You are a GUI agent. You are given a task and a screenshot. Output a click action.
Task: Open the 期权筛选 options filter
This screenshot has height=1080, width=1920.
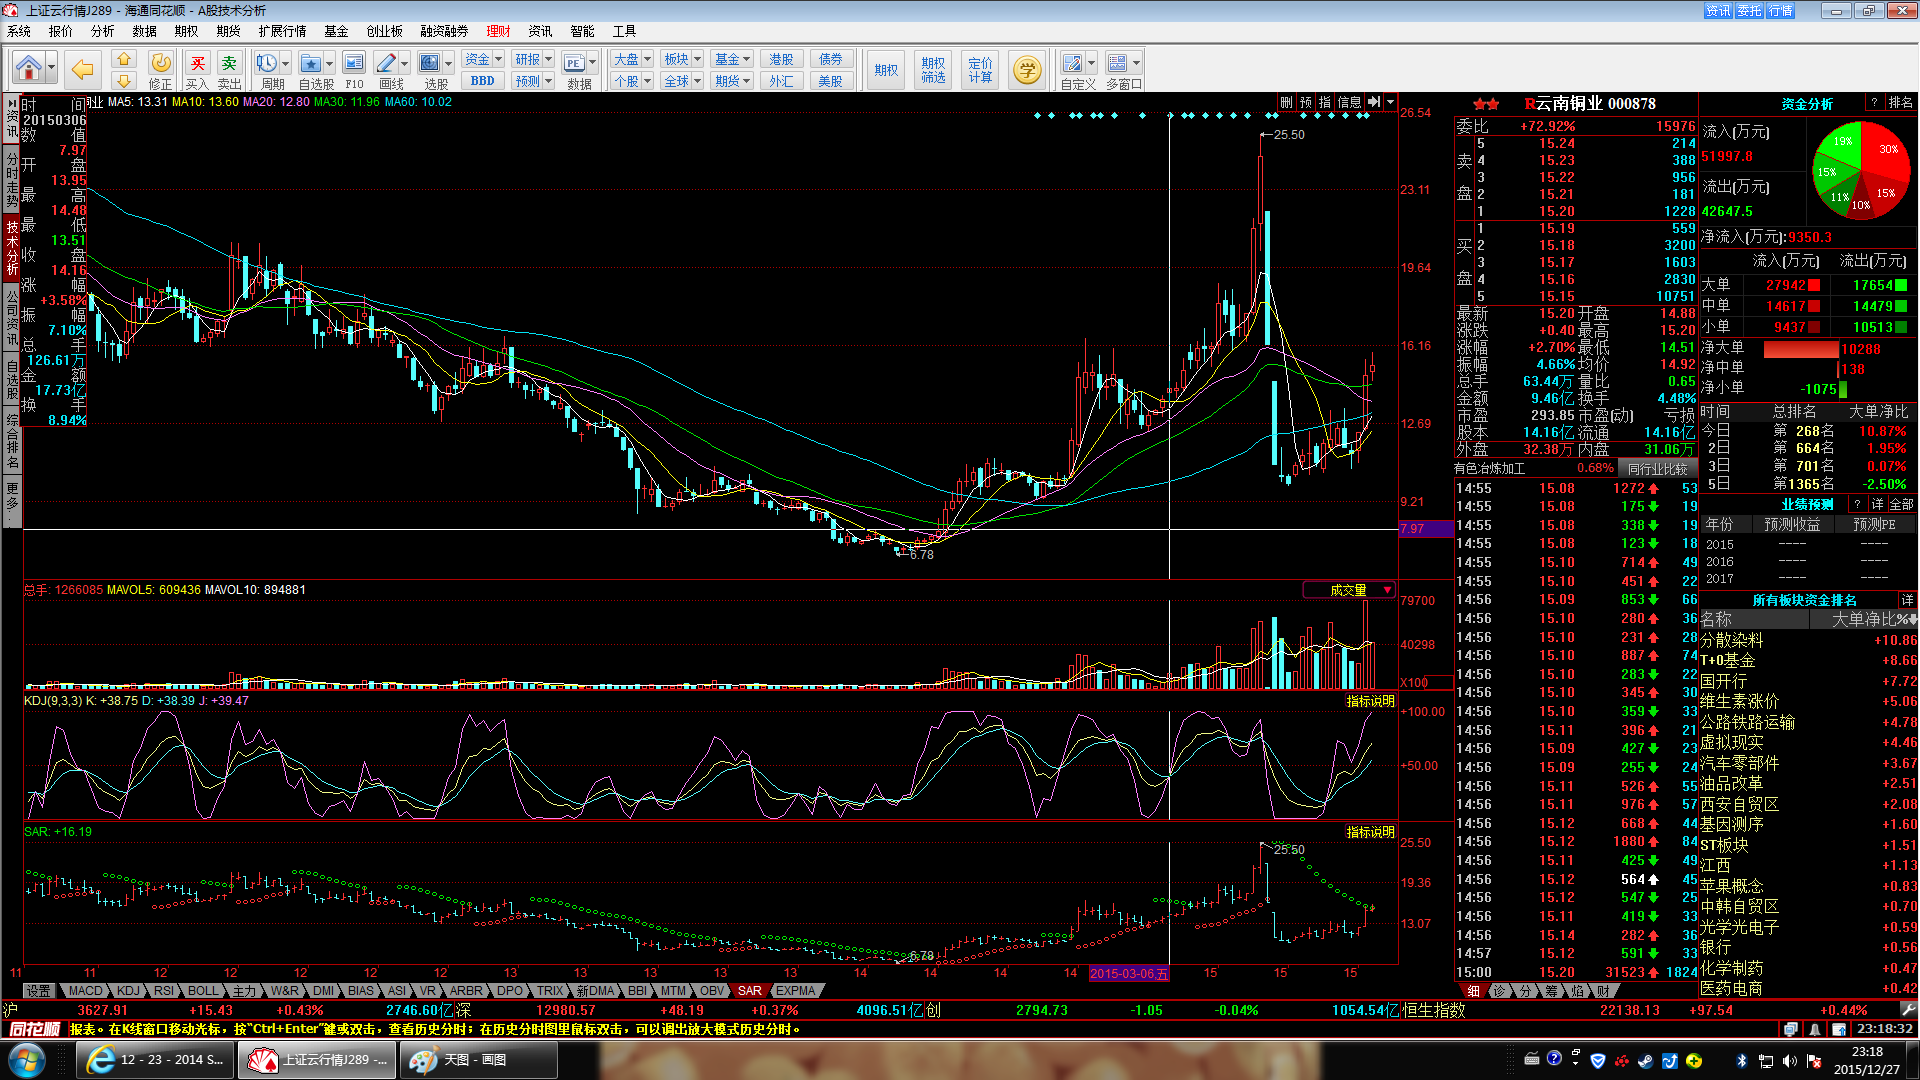[933, 70]
